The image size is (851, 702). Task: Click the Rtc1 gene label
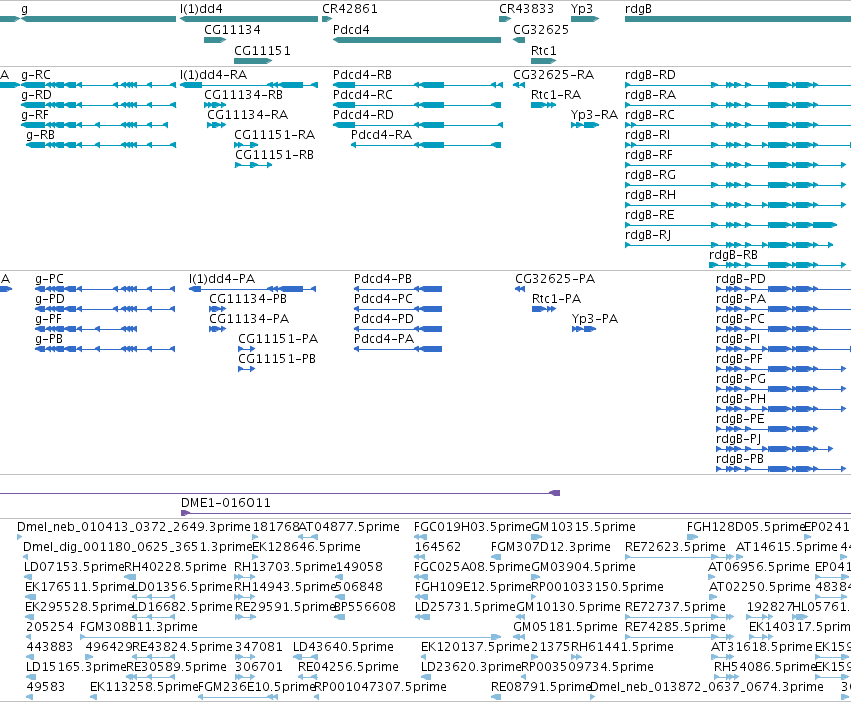[543, 50]
